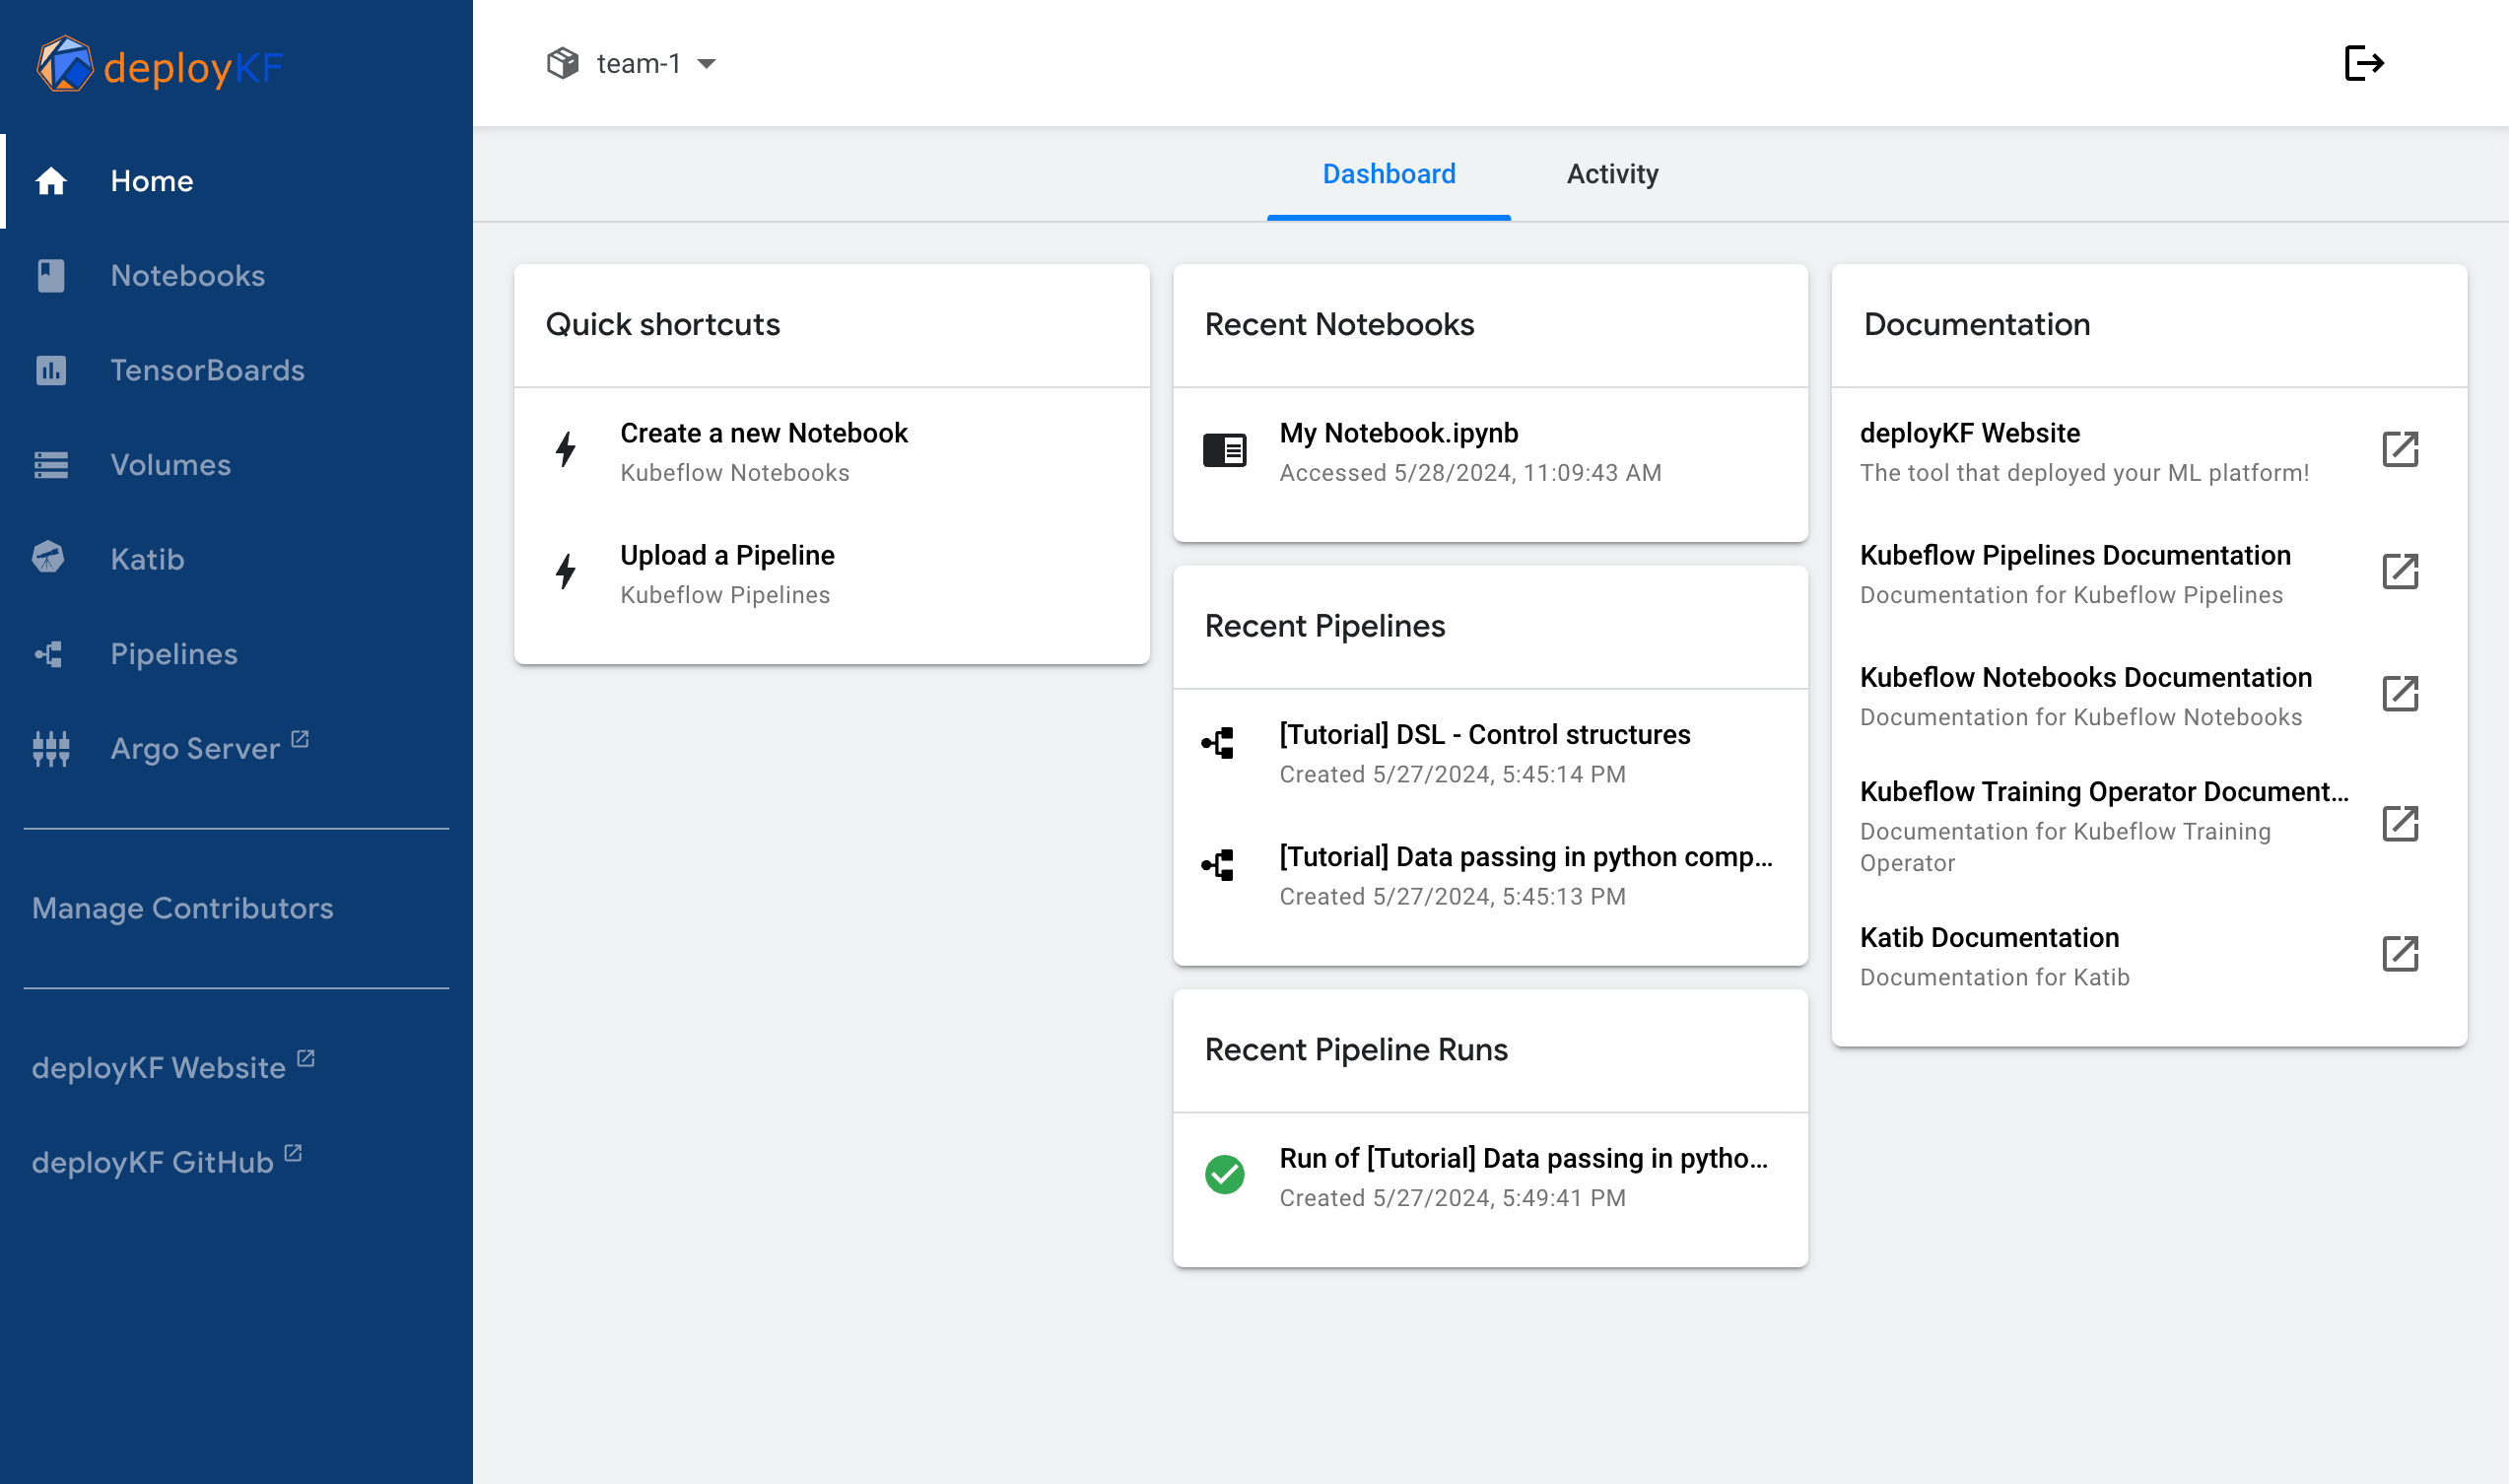Open external link icon for Training Operator docs
Image resolution: width=2509 pixels, height=1484 pixels.
tap(2400, 823)
